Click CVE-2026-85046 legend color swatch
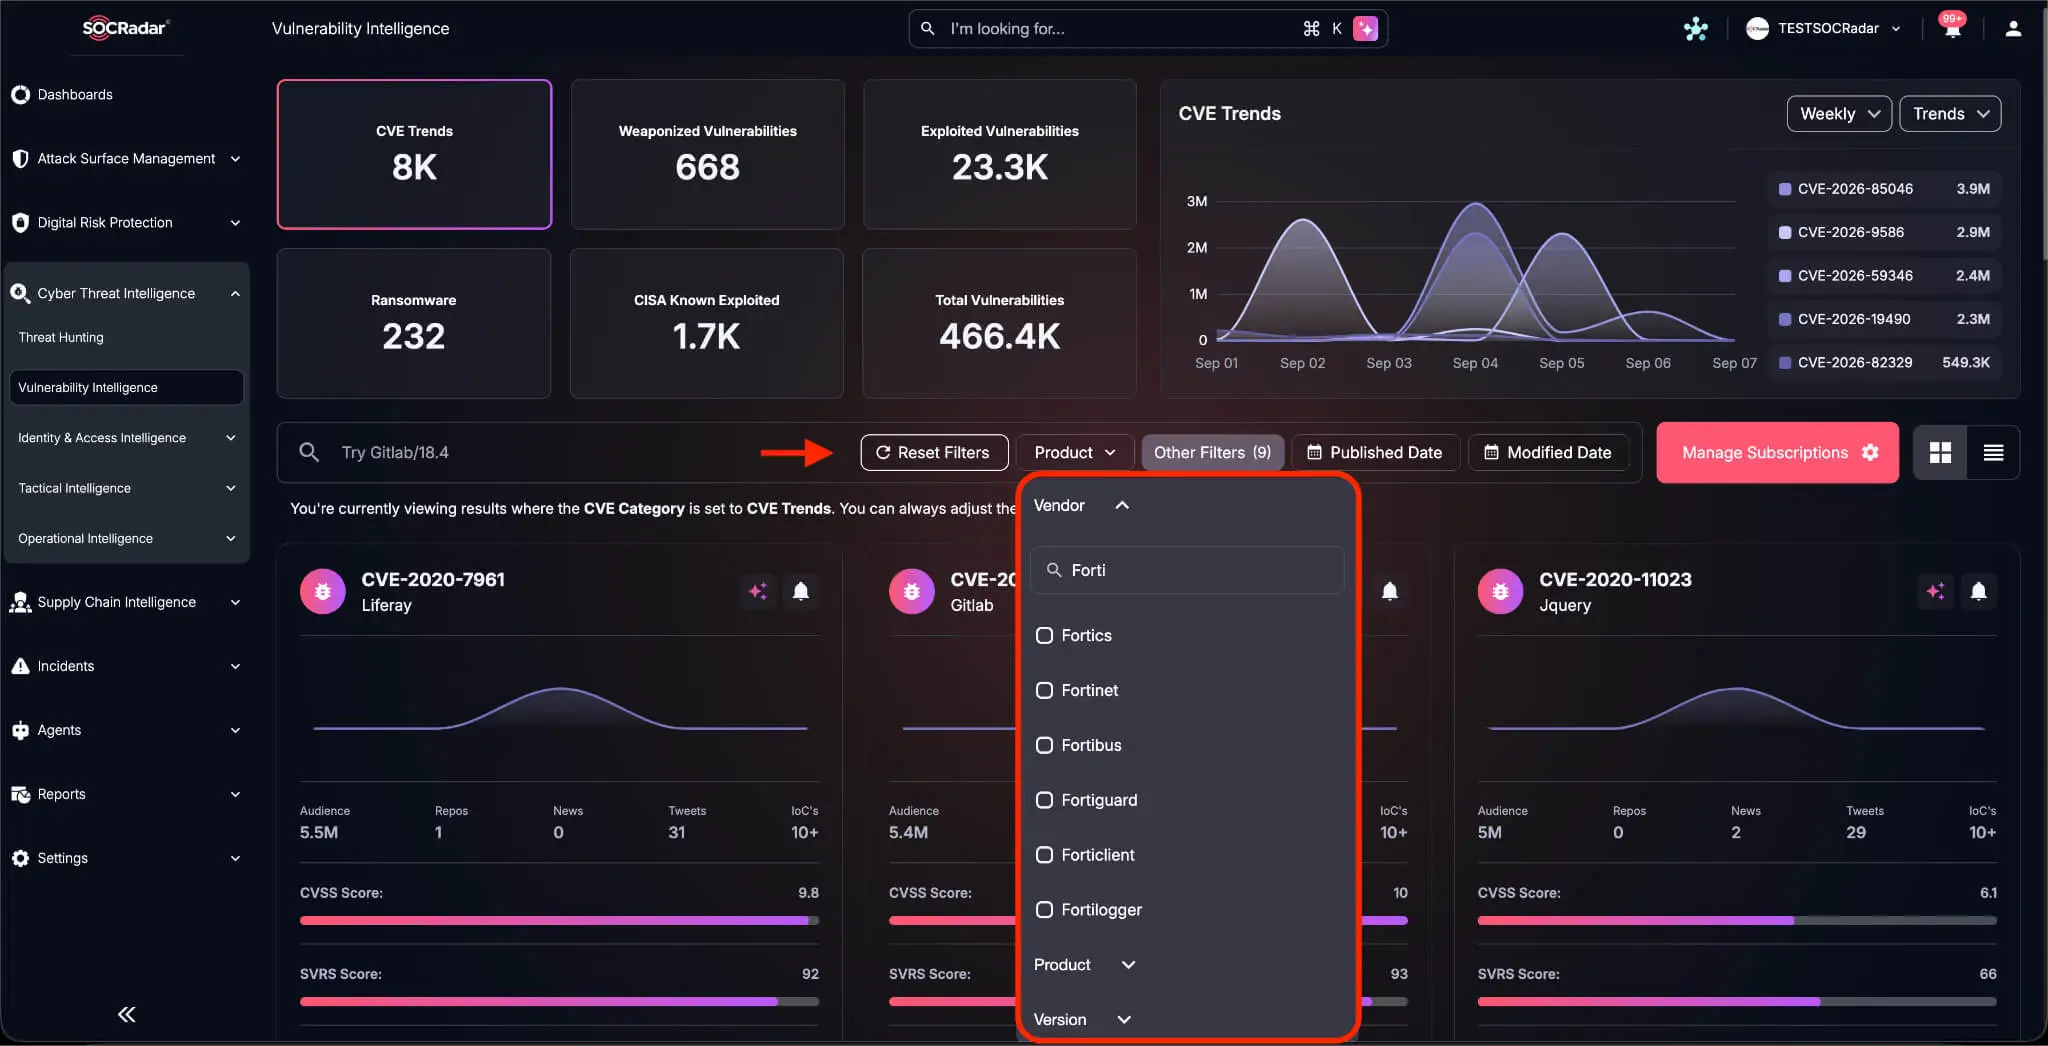The height and width of the screenshot is (1046, 2048). click(x=1785, y=189)
